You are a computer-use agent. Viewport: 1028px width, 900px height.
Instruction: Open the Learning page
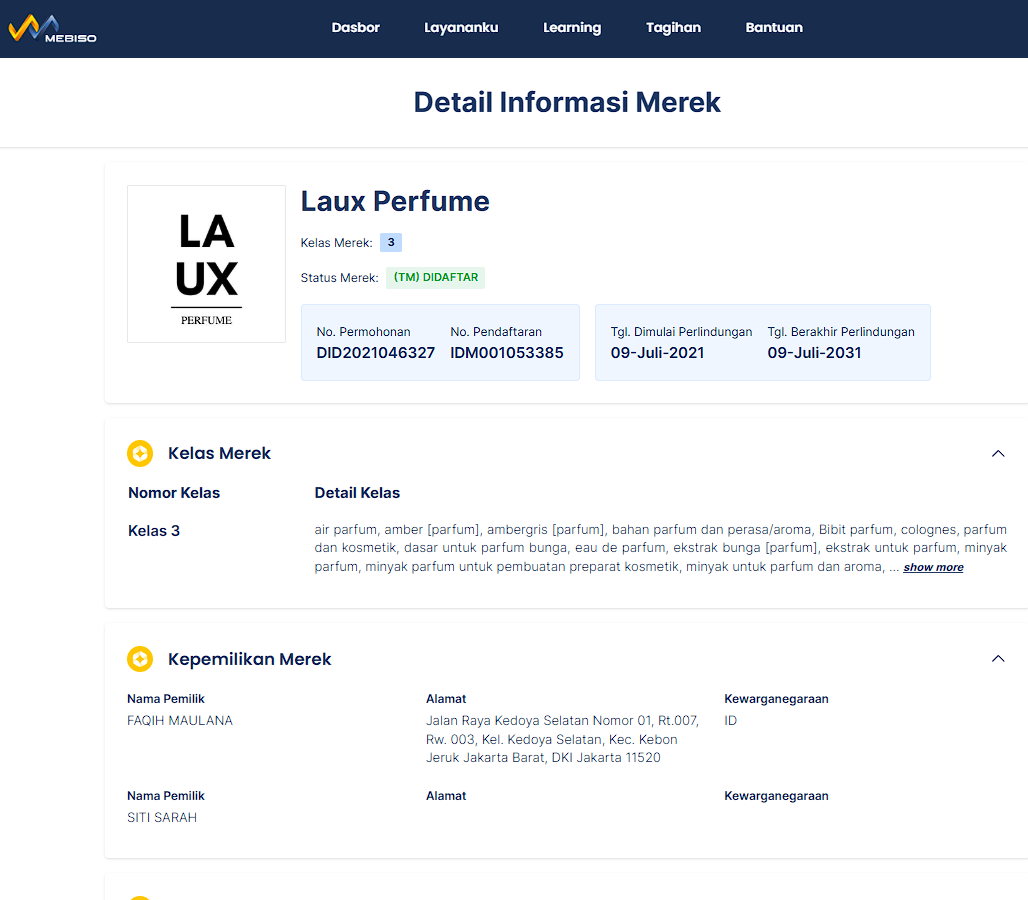click(572, 28)
